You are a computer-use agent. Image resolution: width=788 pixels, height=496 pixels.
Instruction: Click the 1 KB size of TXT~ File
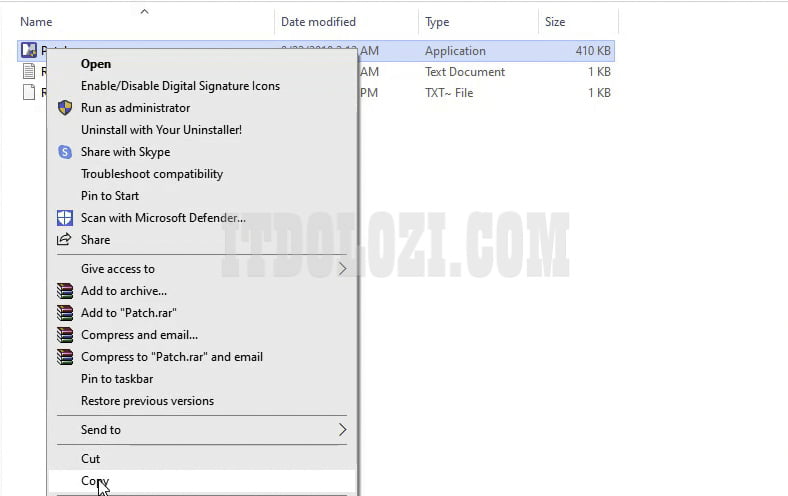pos(600,93)
